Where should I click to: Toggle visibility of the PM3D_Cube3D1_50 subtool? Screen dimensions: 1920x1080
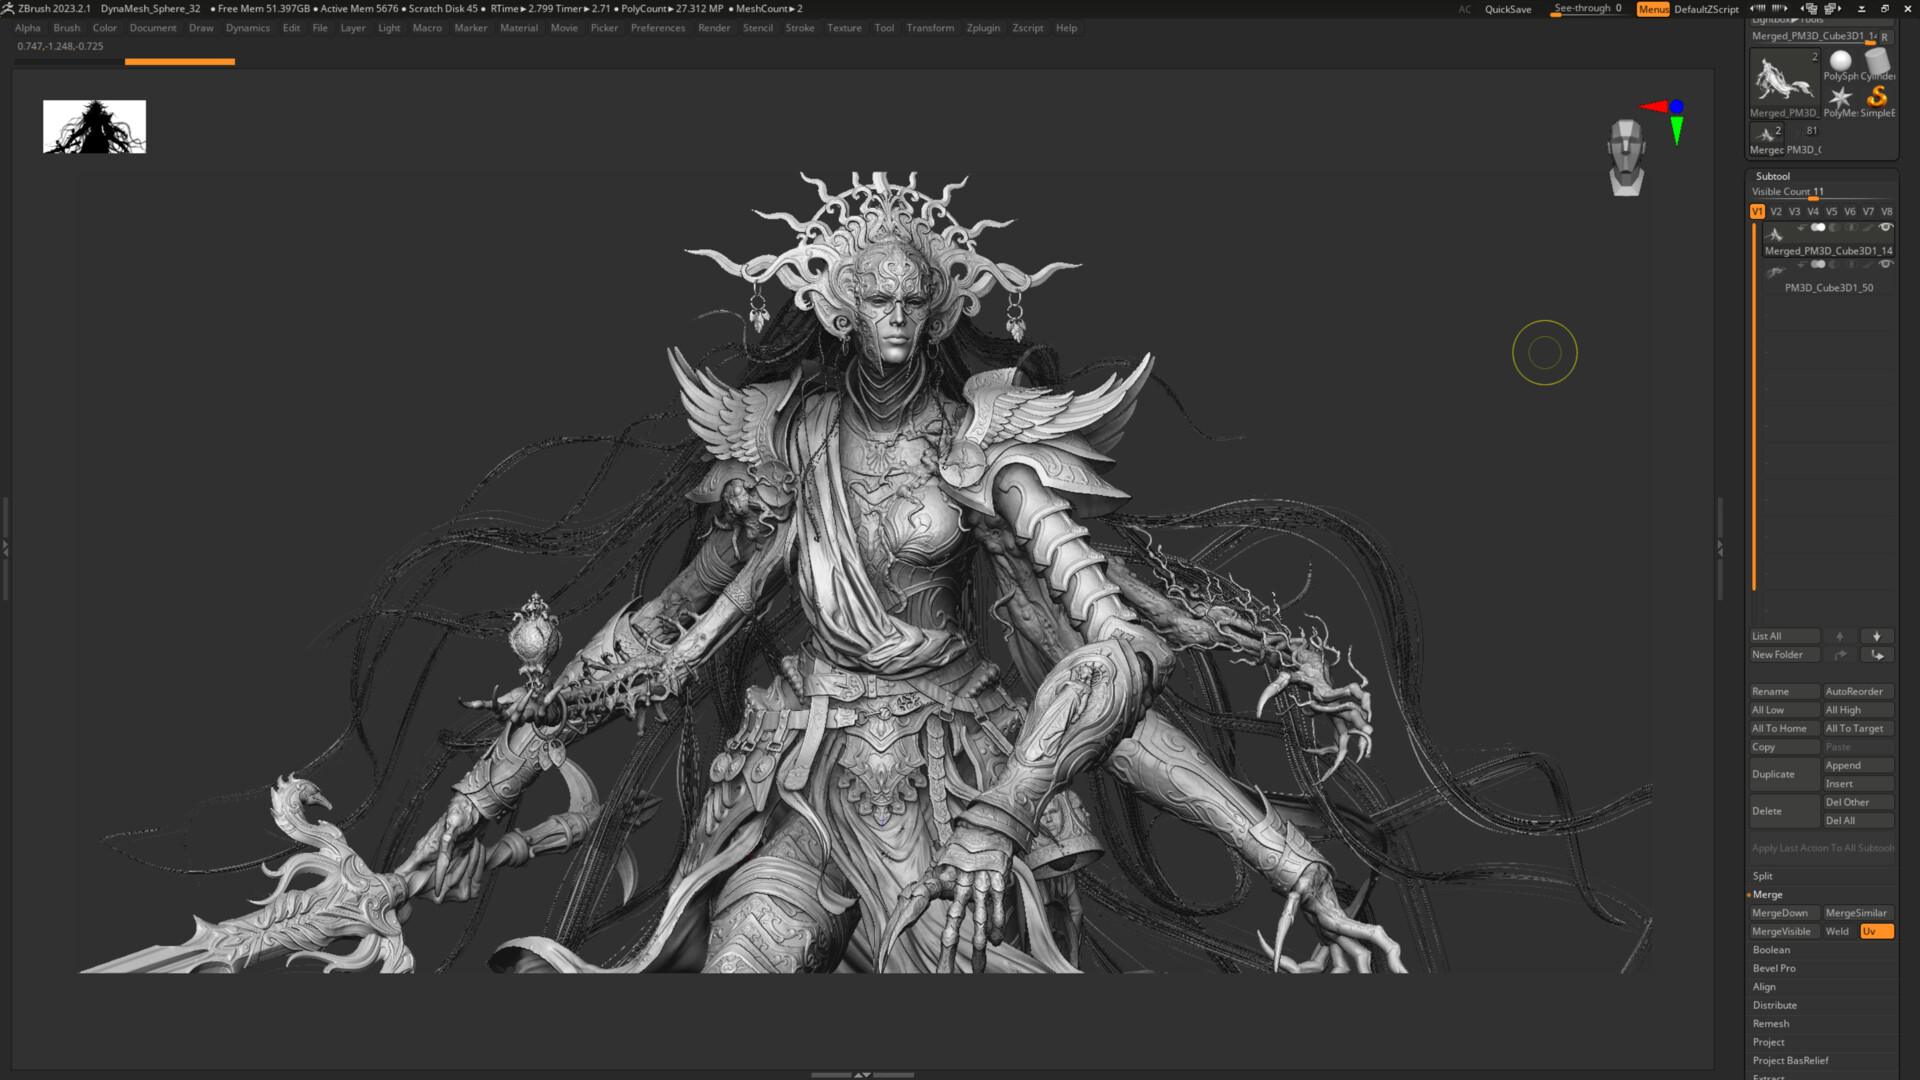pos(1886,265)
